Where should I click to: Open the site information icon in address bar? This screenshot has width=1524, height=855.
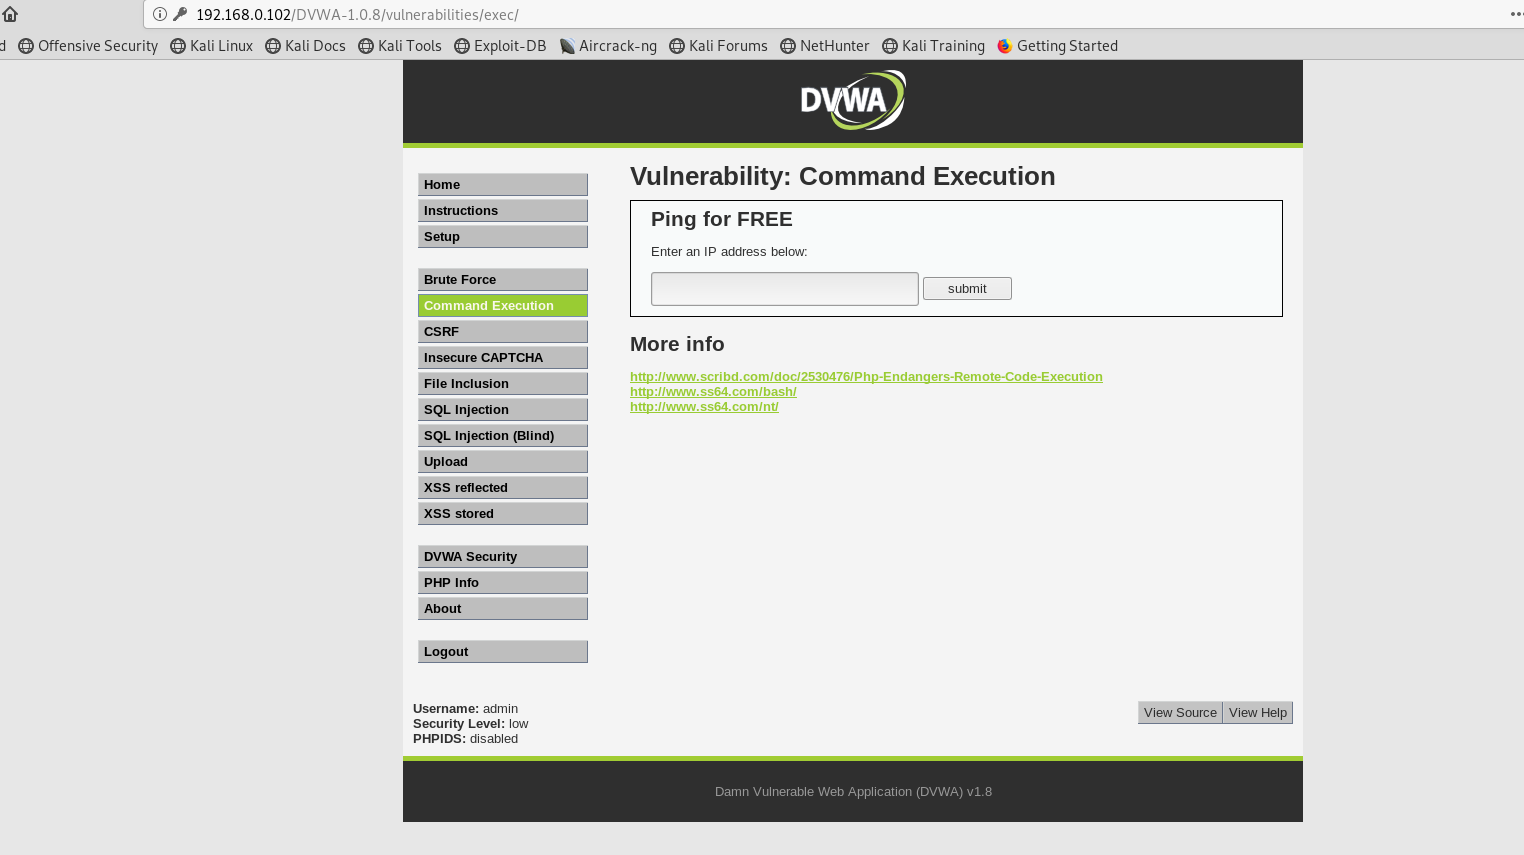(x=160, y=14)
